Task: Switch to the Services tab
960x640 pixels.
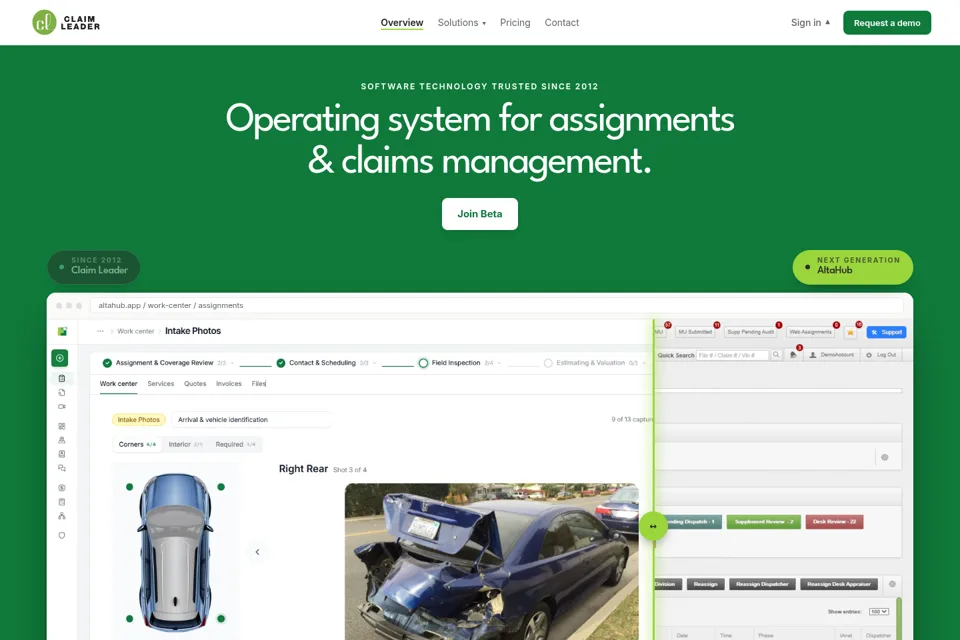Action: pos(160,384)
